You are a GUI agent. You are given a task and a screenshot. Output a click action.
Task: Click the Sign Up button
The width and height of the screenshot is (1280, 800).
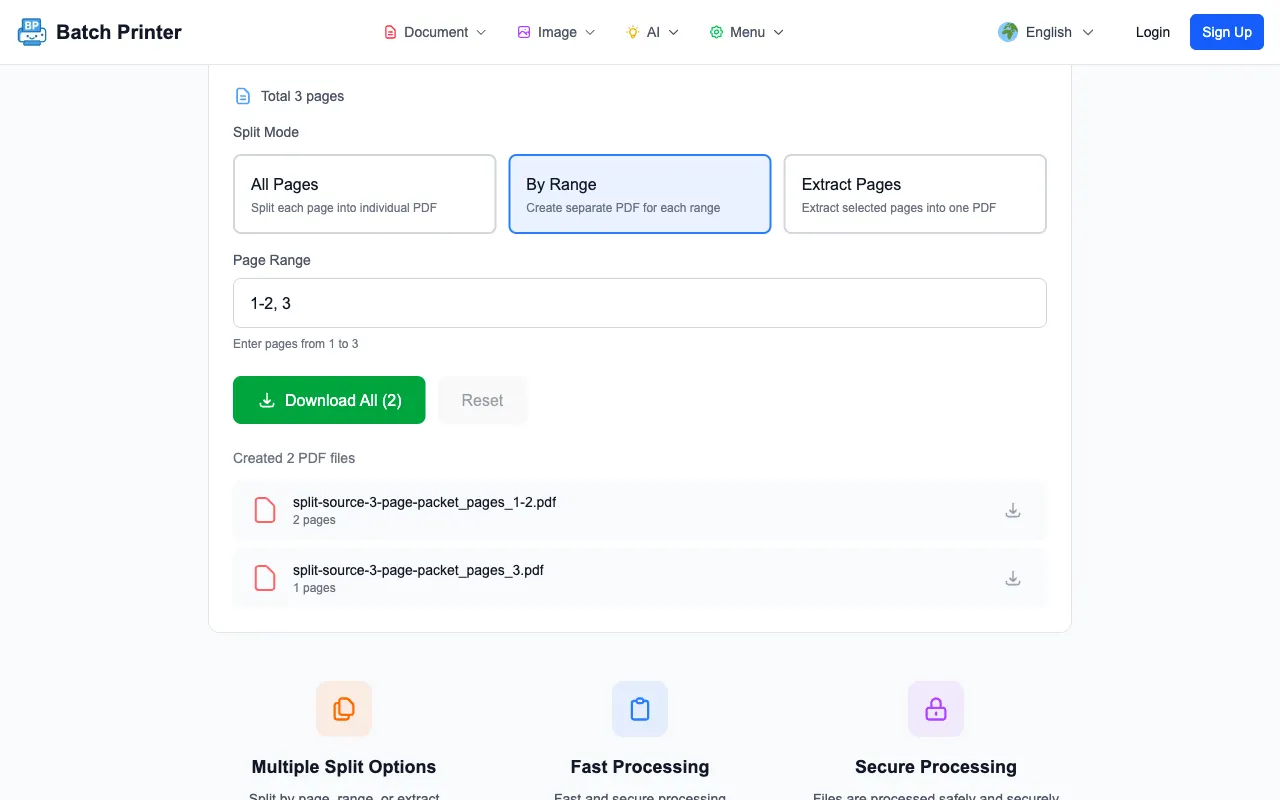click(x=1227, y=32)
